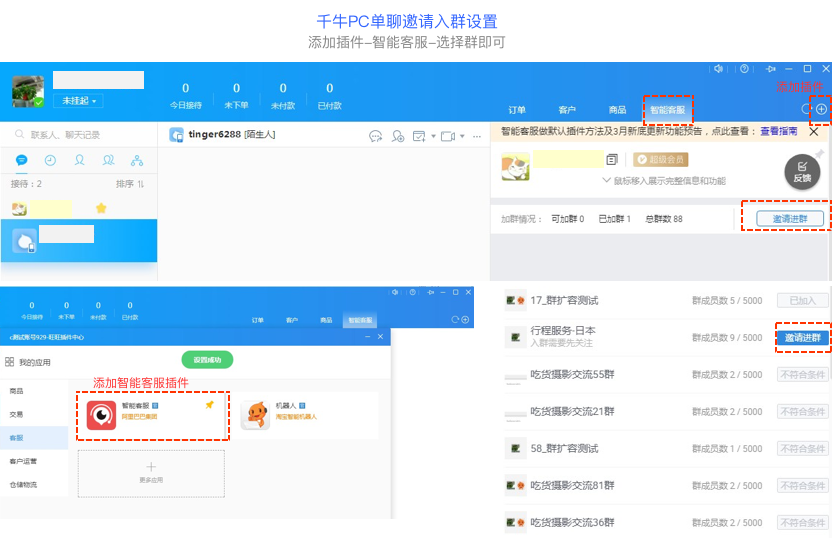Select the 58_群扩容测试 group name
This screenshot has width=832, height=538.
[x=564, y=448]
